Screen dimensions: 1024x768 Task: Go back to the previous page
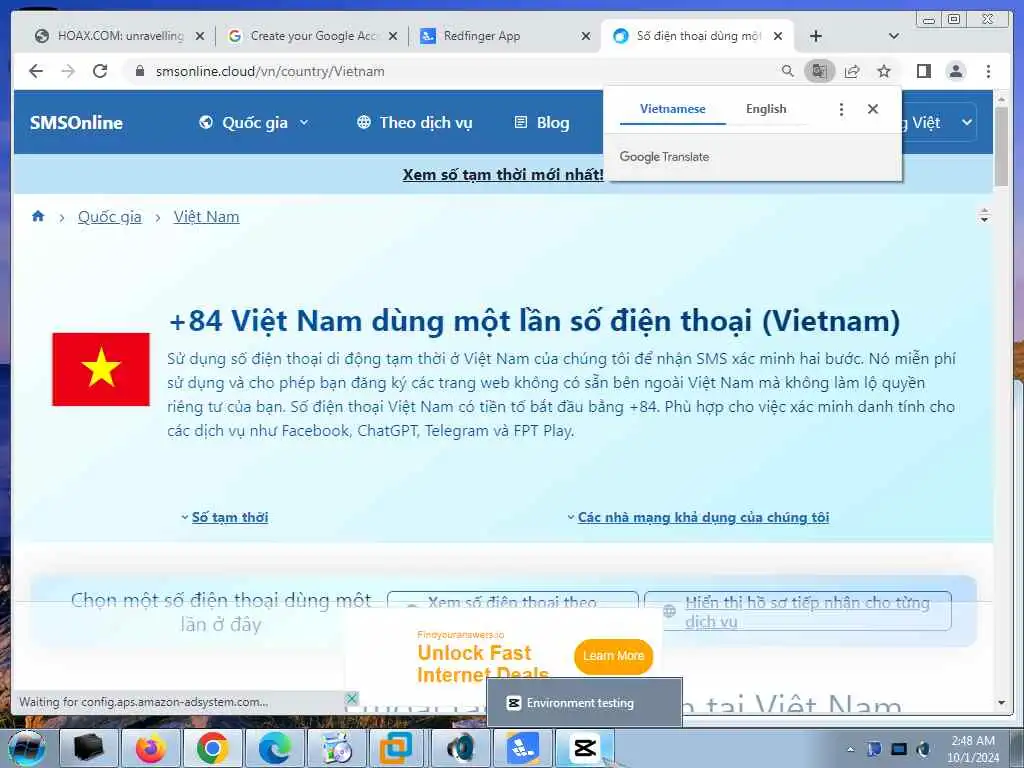click(x=36, y=71)
